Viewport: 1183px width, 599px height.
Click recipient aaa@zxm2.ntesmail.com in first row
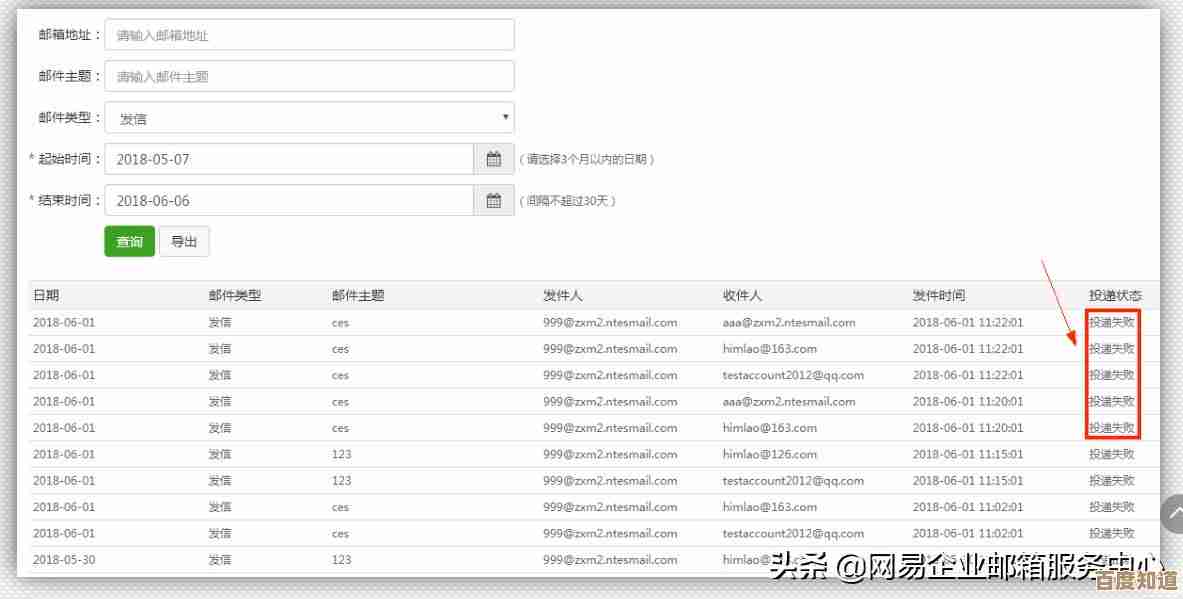click(788, 322)
